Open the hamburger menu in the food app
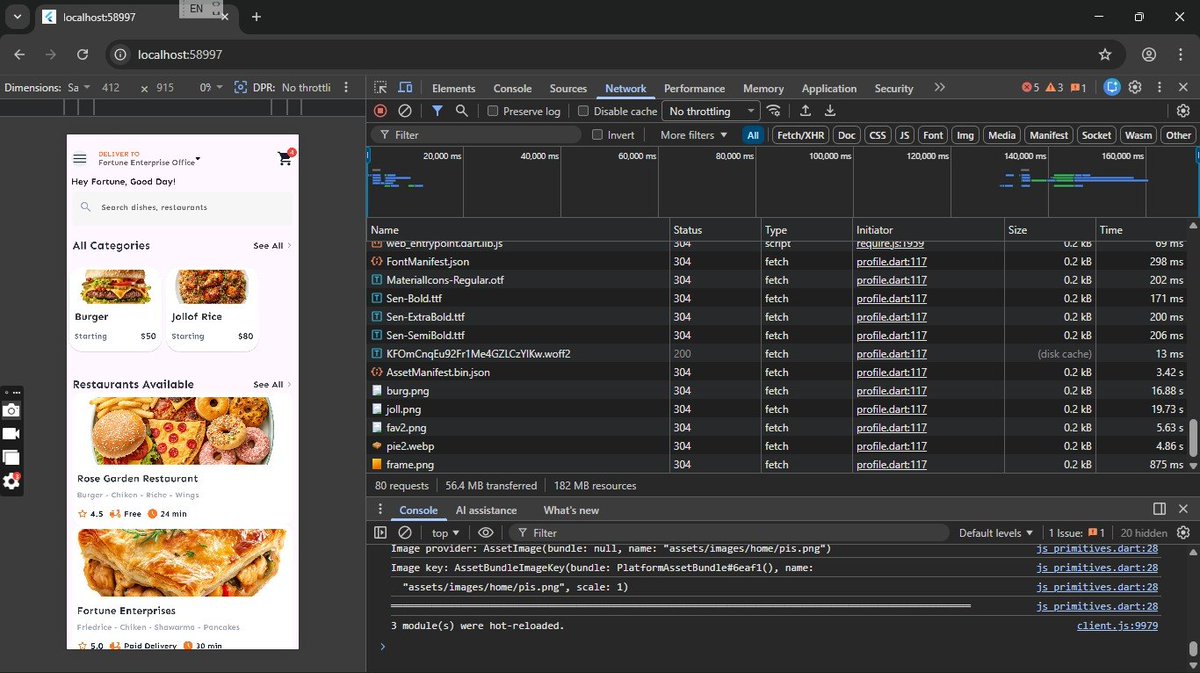1200x673 pixels. [x=80, y=158]
